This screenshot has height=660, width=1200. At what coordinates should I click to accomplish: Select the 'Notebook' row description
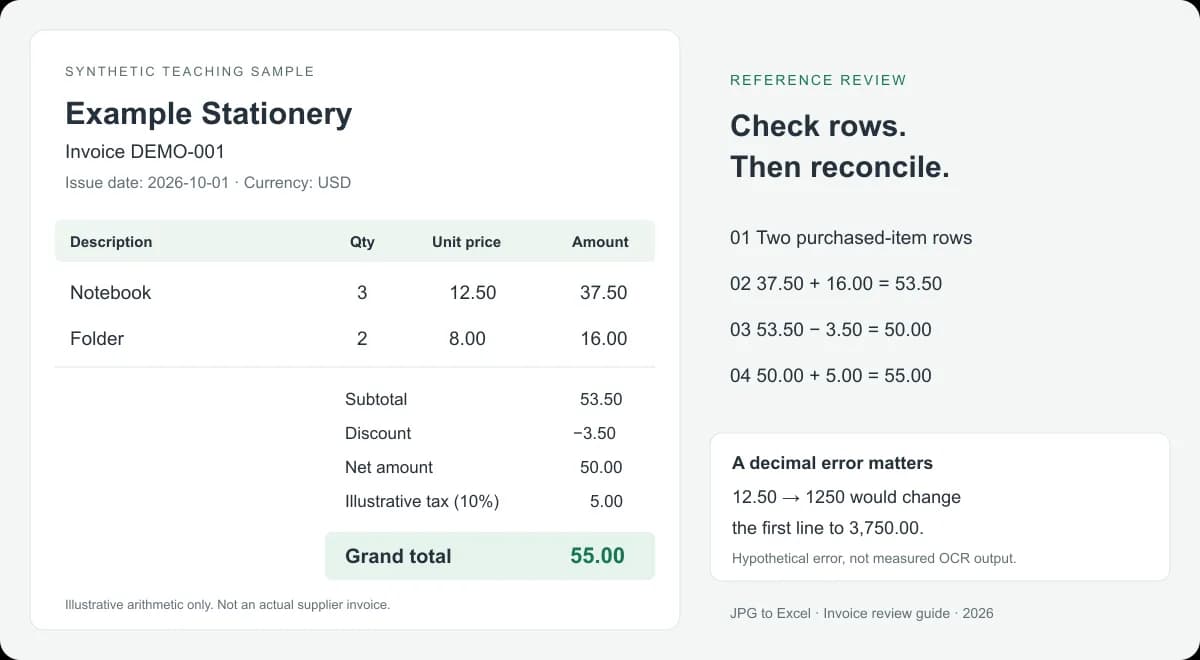110,293
